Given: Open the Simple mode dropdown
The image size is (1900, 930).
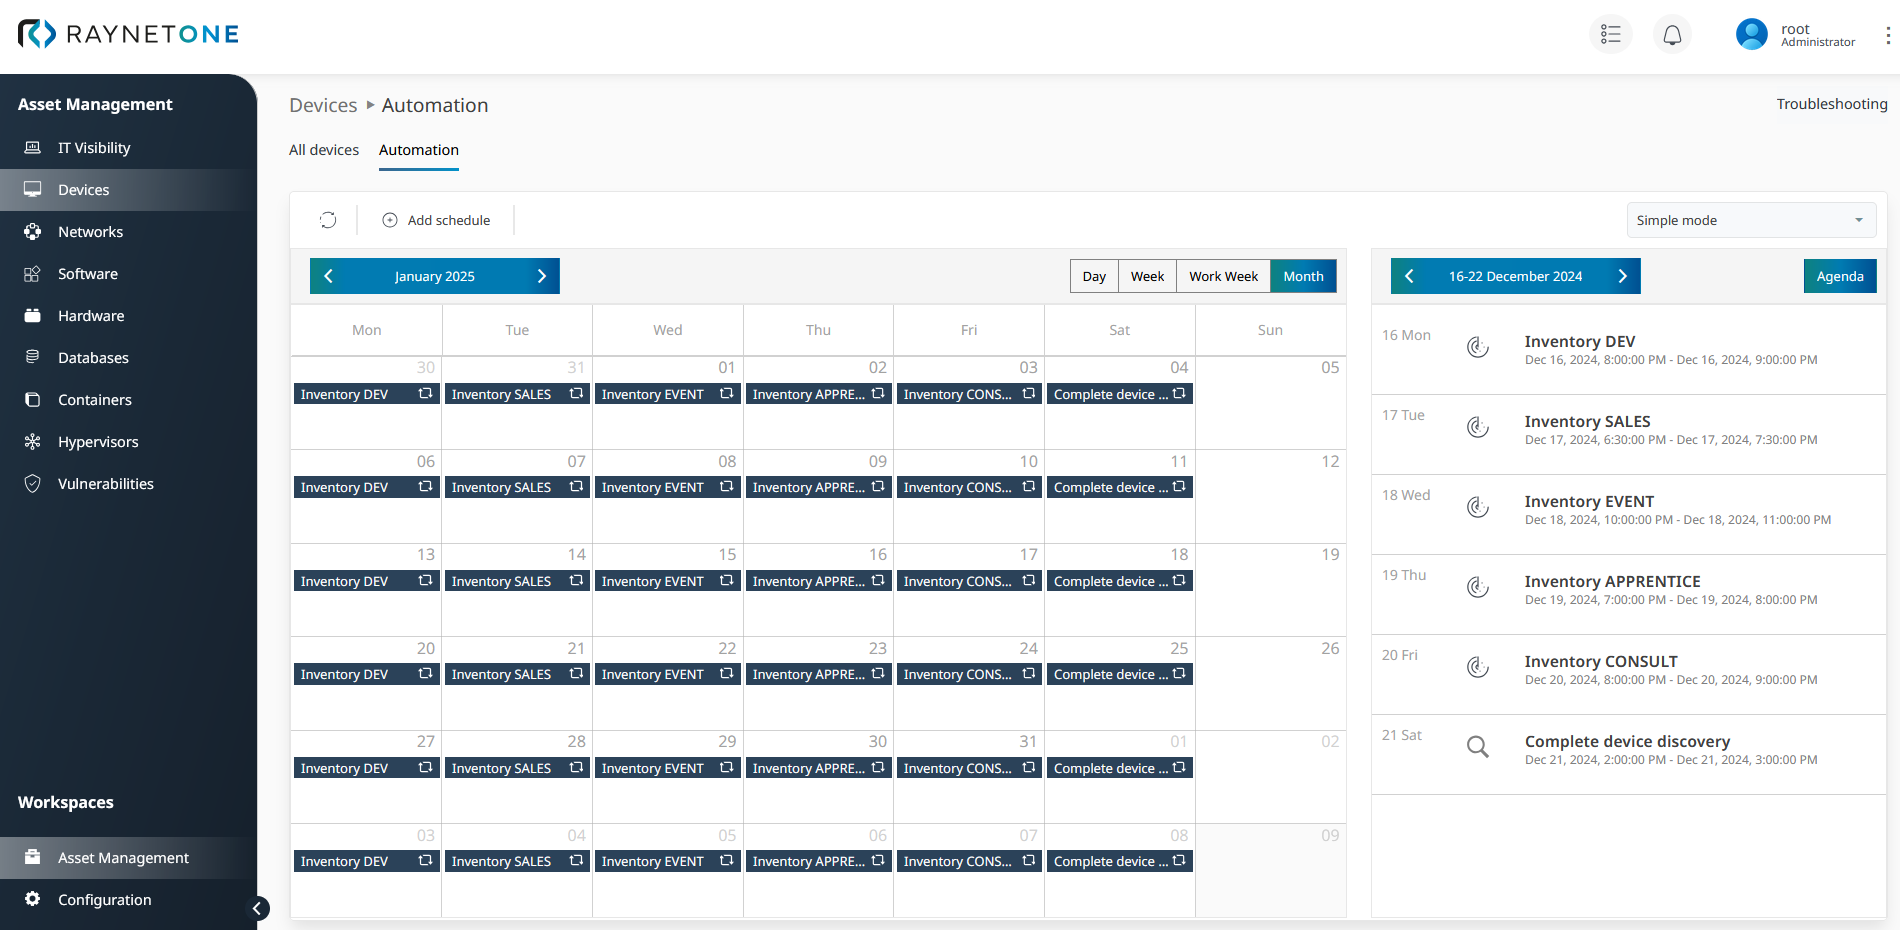Looking at the screenshot, I should point(1750,220).
